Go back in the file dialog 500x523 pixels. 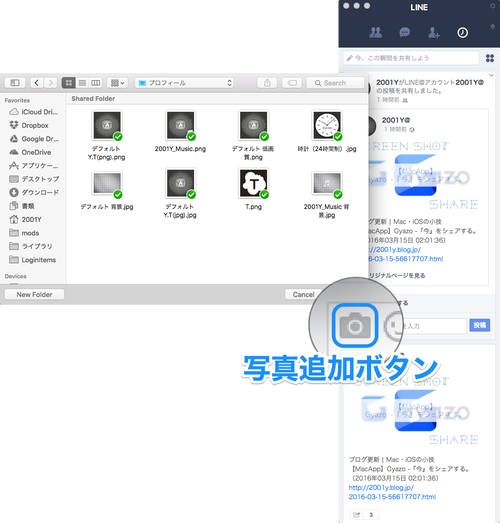pos(37,83)
